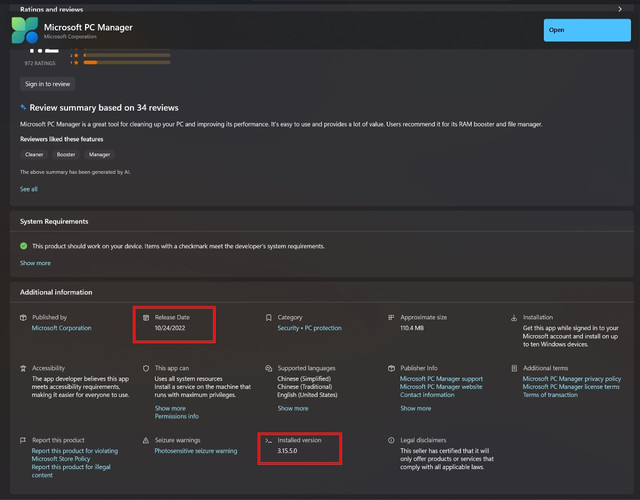640x500 pixels.
Task: Click the Category bookmark icon
Action: click(269, 318)
